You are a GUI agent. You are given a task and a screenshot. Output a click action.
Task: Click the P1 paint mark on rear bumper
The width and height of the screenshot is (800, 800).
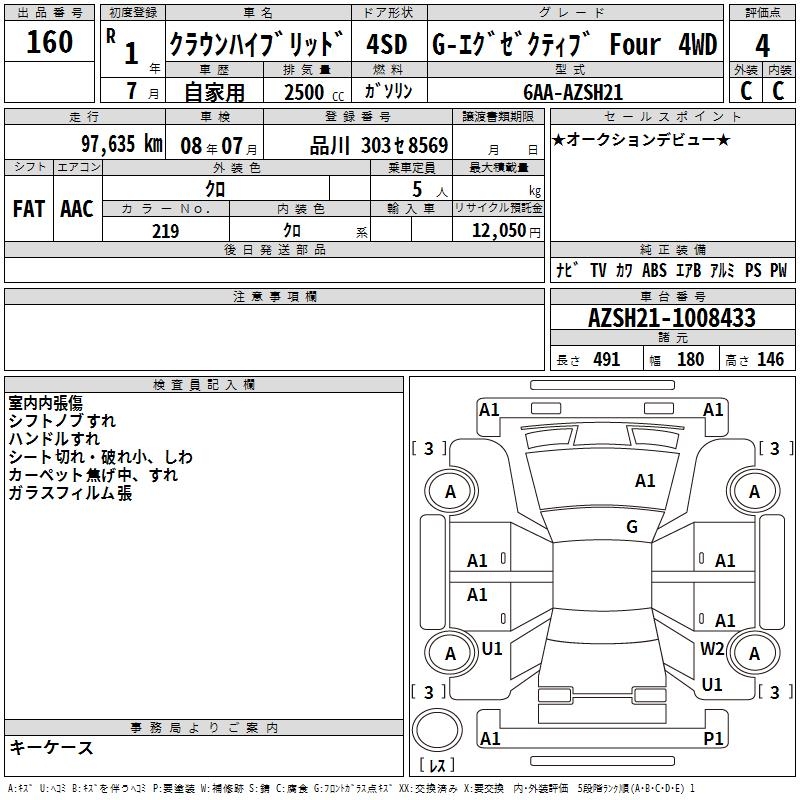point(713,739)
